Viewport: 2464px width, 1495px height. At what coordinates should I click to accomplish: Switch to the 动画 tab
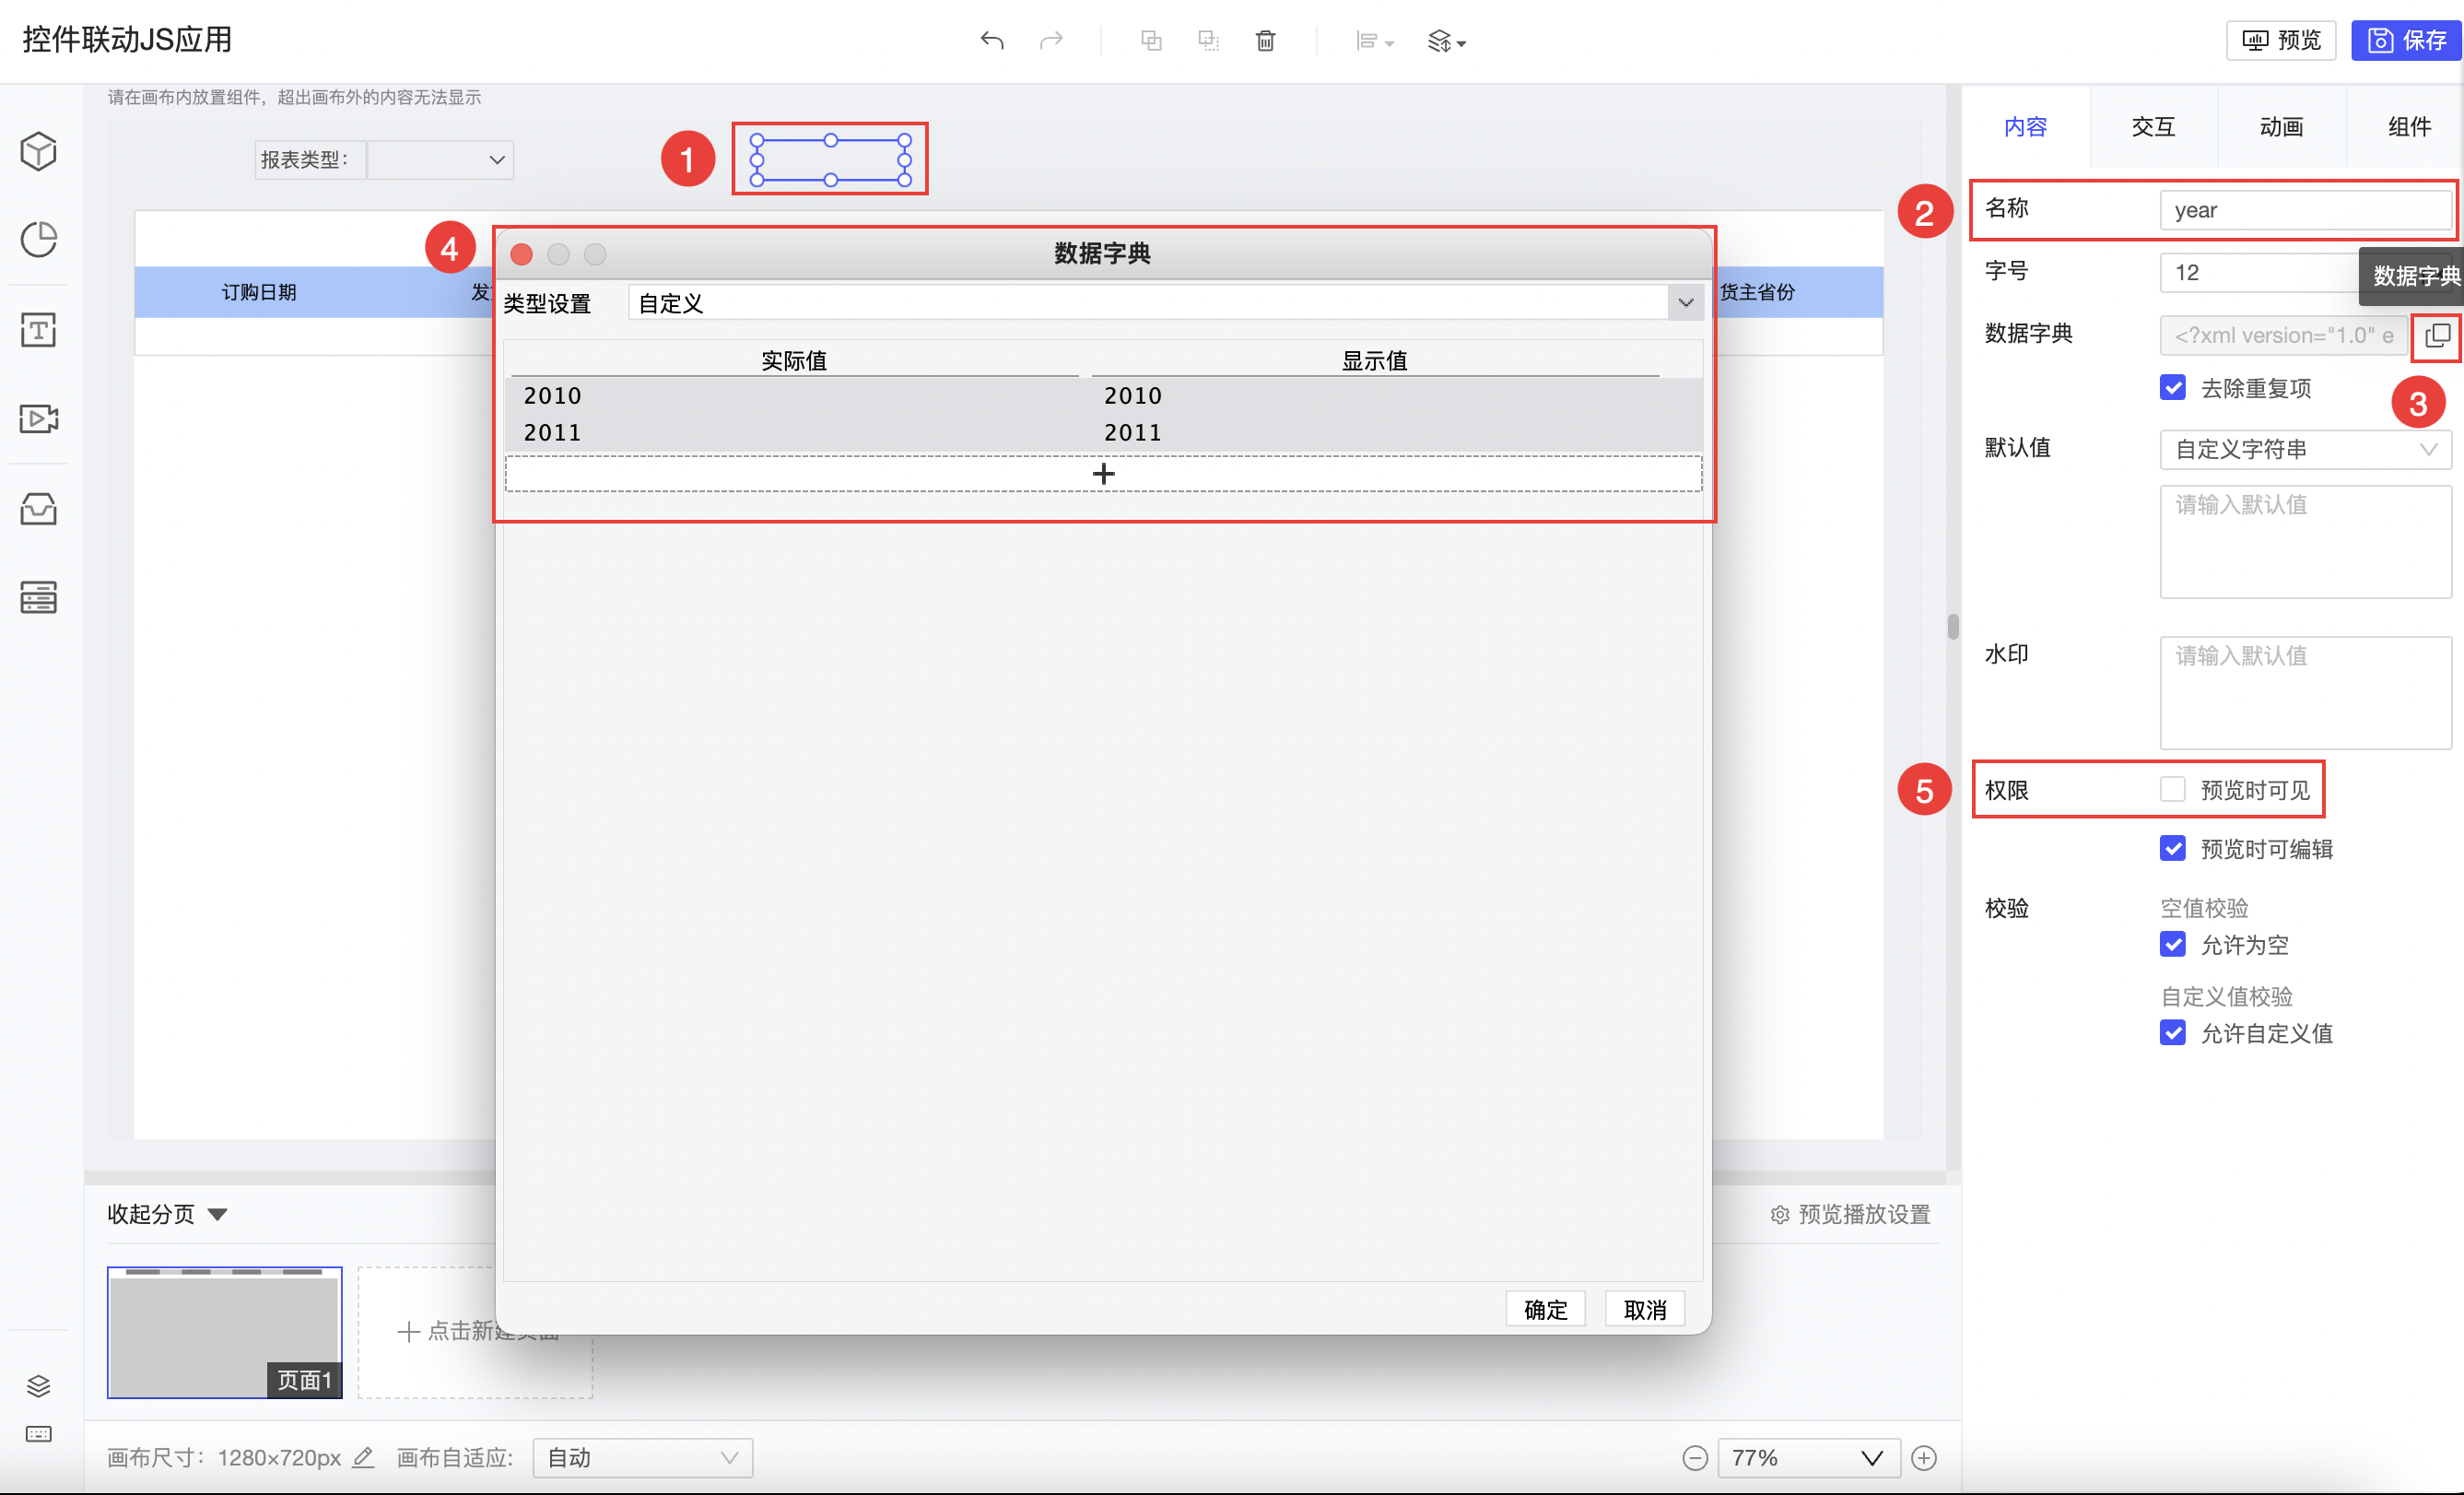tap(2281, 127)
